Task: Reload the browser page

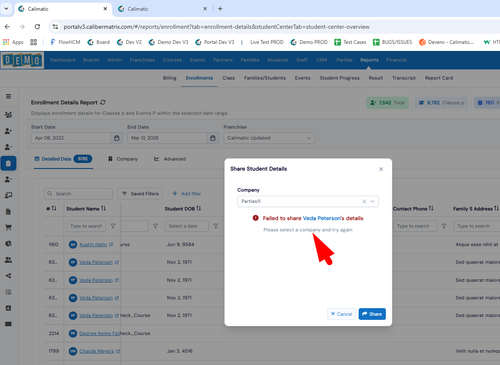Action: (37, 27)
